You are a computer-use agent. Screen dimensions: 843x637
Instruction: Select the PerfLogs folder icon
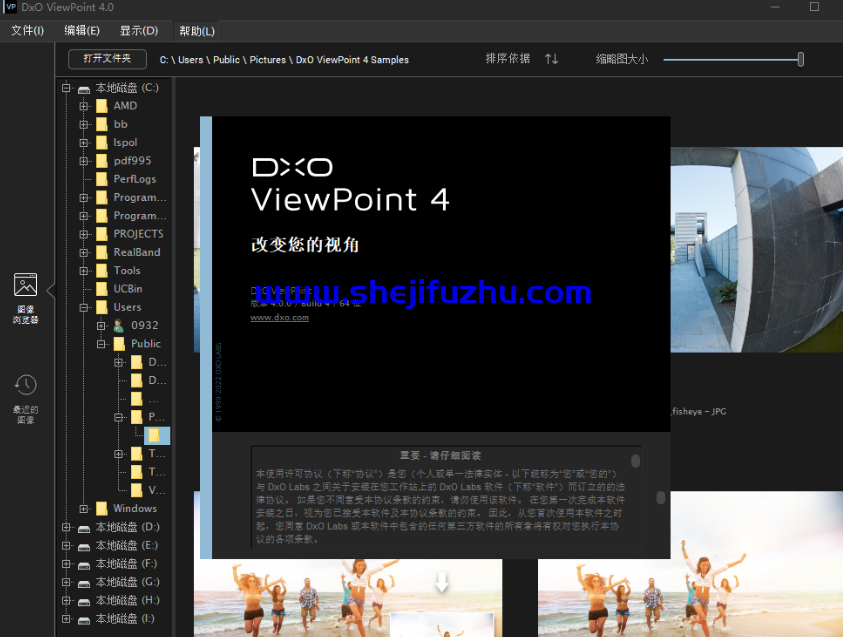(x=102, y=179)
